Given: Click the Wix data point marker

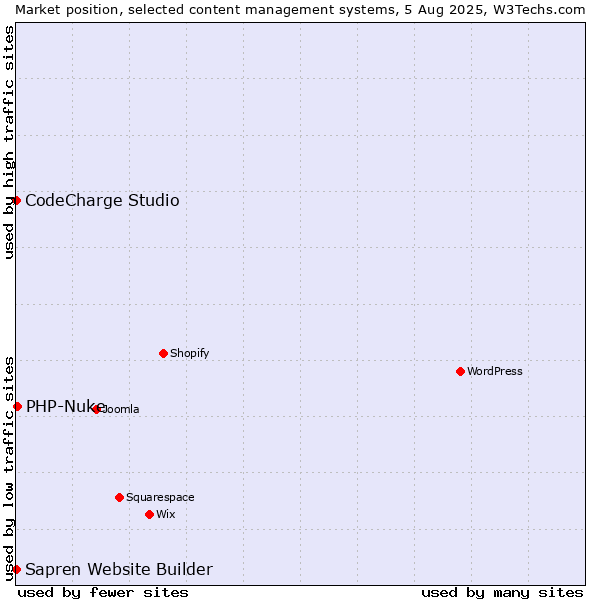Looking at the screenshot, I should pos(150,514).
